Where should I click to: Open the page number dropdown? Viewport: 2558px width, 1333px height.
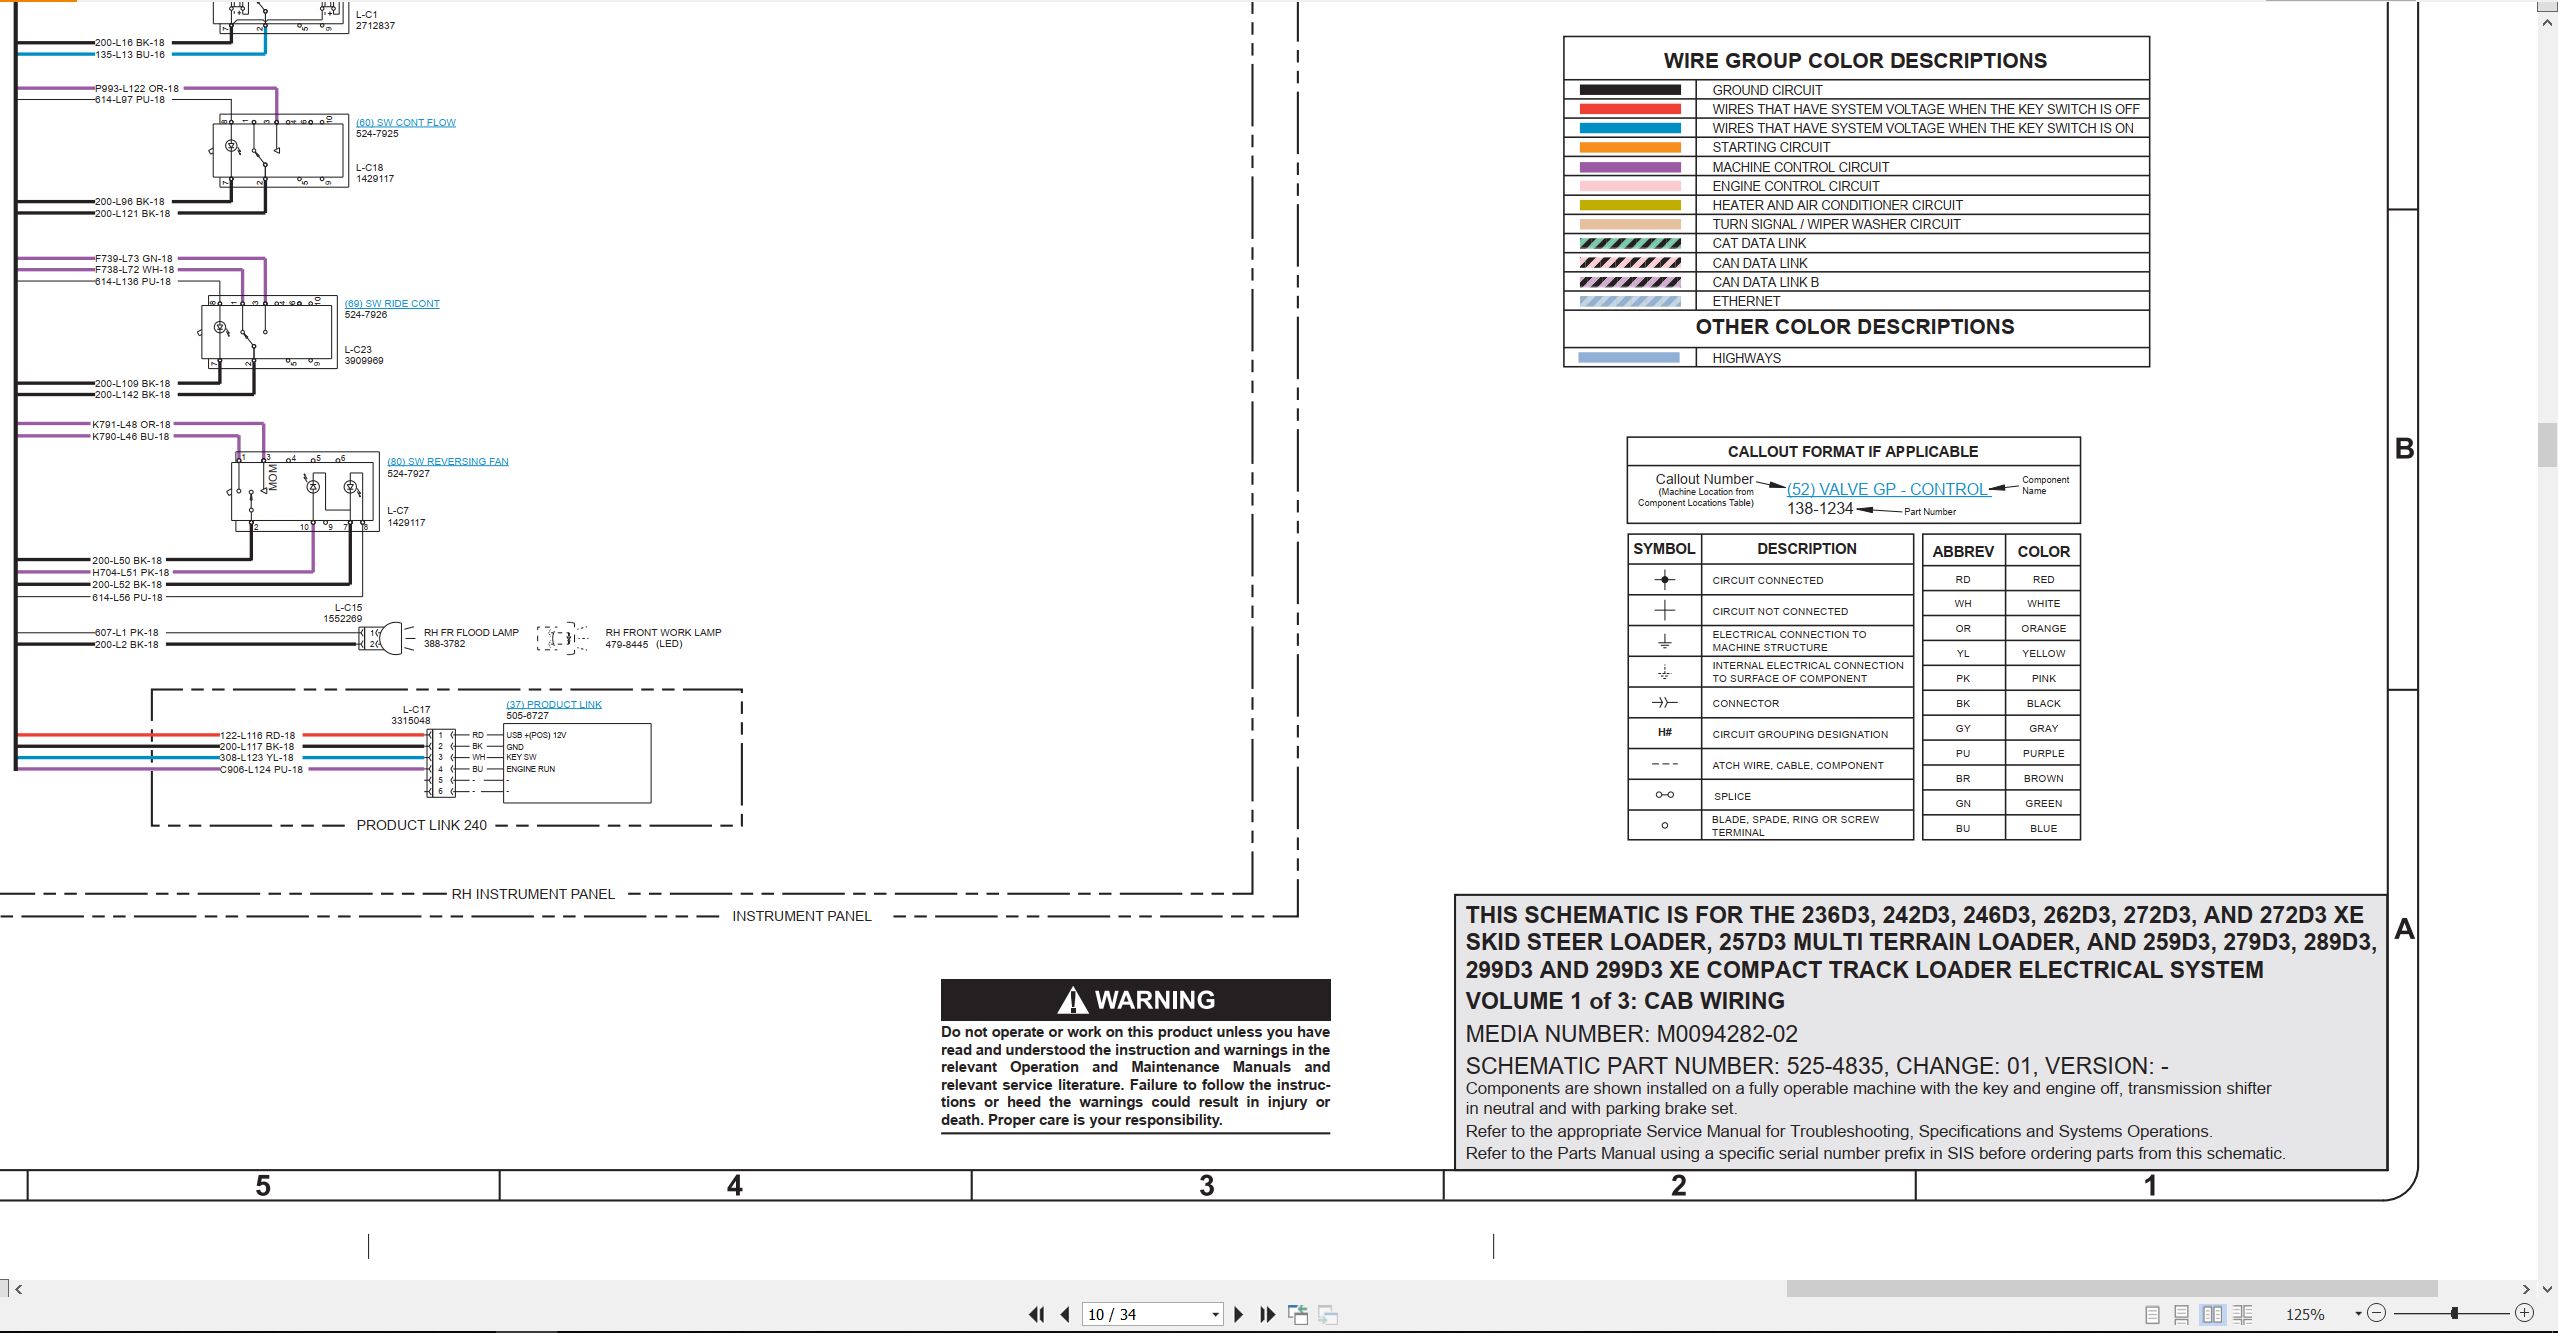pos(1215,1314)
